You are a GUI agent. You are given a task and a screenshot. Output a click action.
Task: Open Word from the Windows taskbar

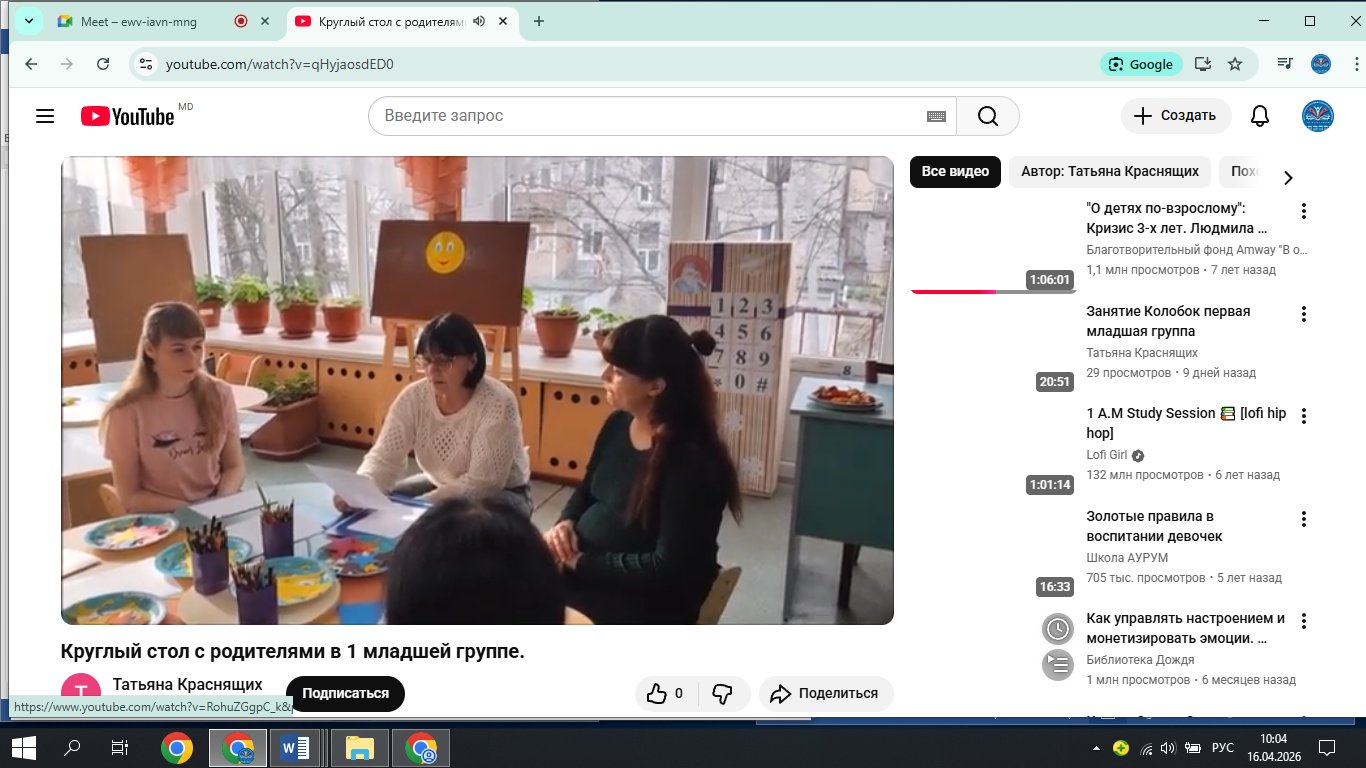(x=295, y=747)
